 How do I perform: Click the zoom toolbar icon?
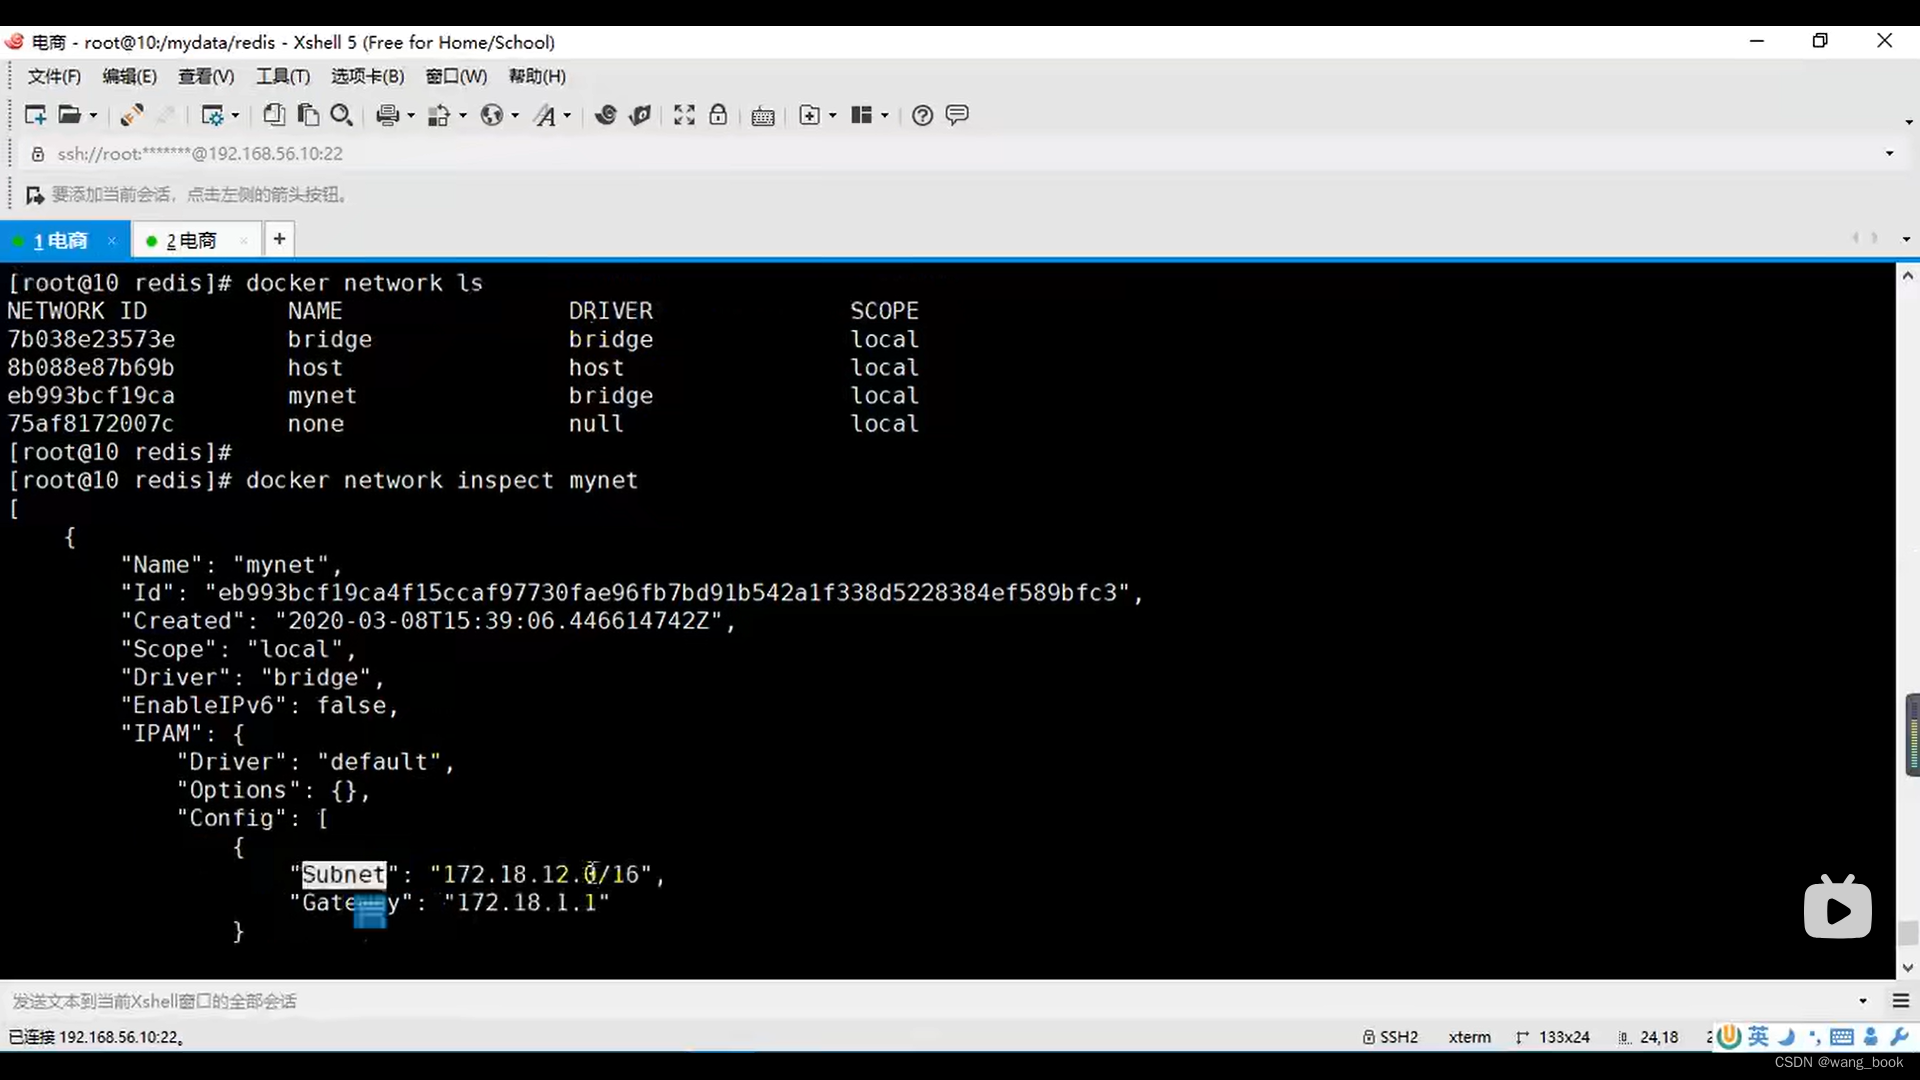coord(340,116)
